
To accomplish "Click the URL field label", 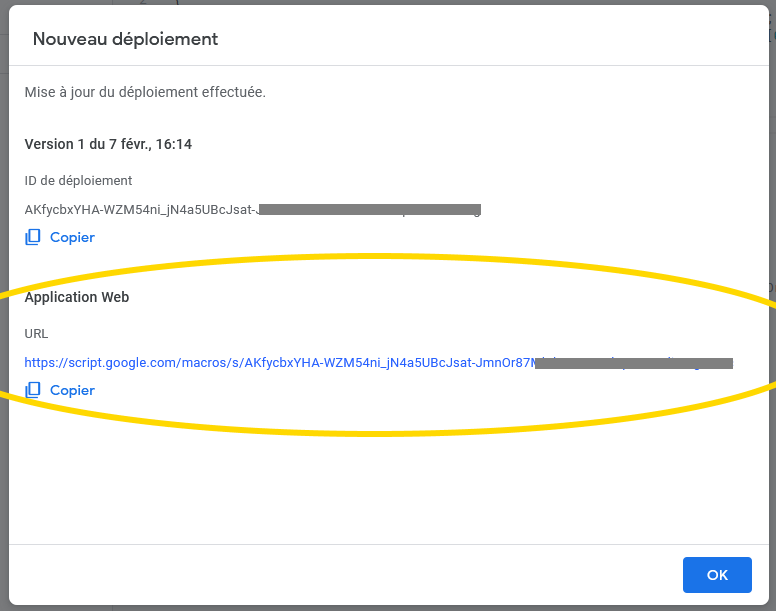I will 36,334.
